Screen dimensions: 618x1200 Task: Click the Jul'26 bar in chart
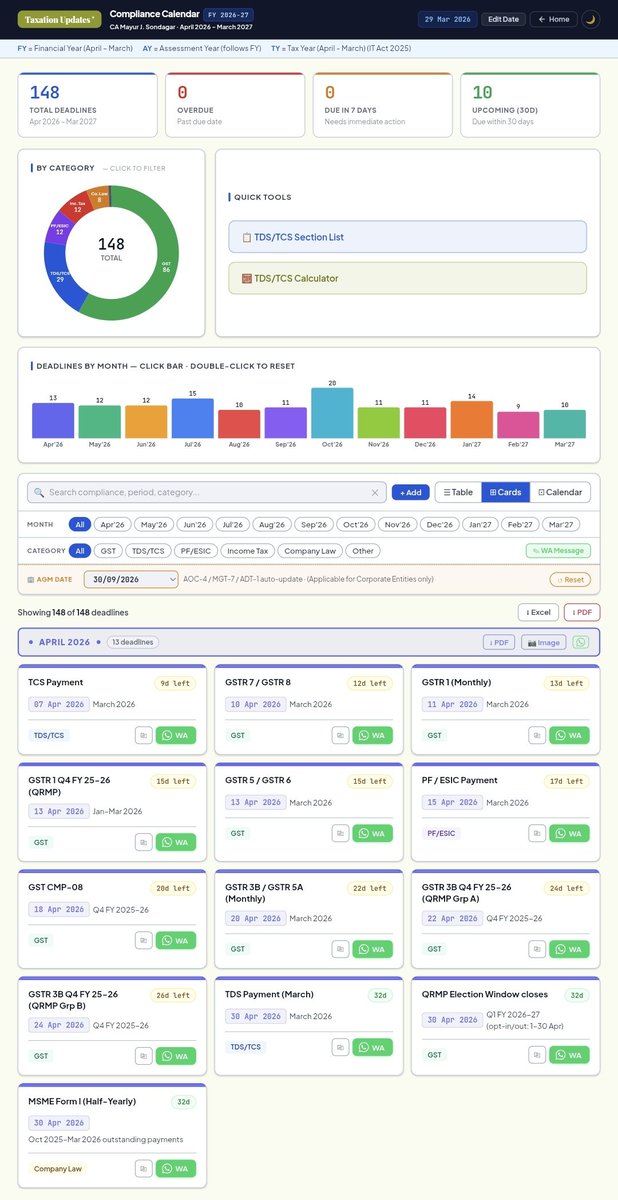(x=192, y=418)
